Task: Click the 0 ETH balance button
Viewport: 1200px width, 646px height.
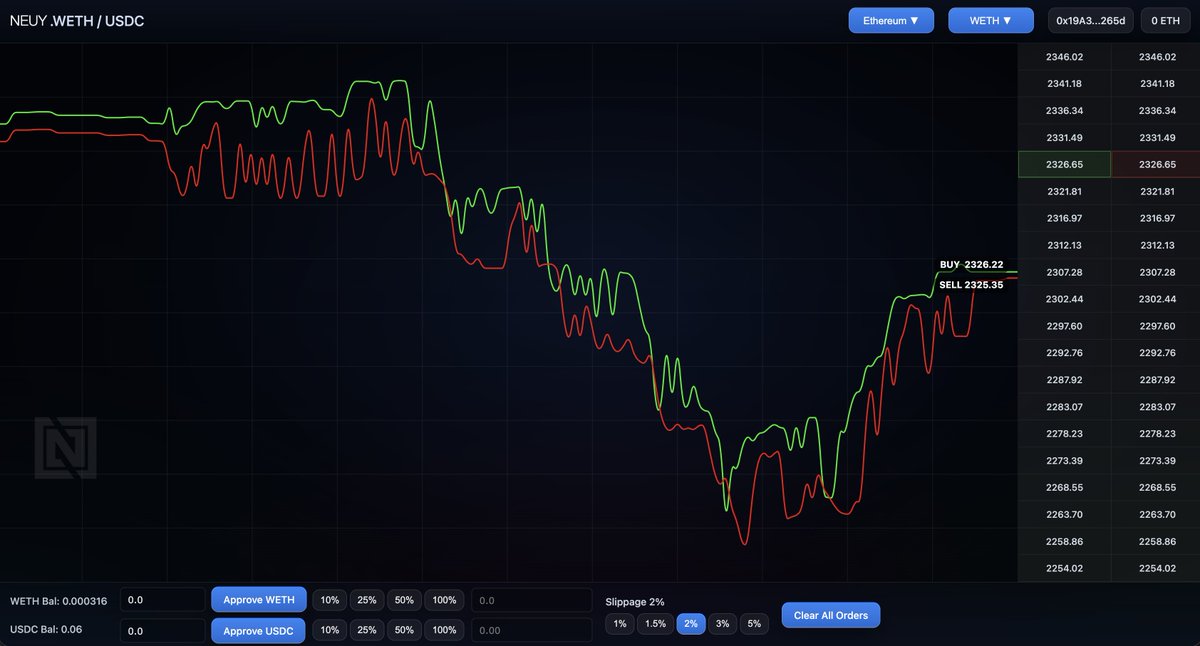Action: [1166, 20]
